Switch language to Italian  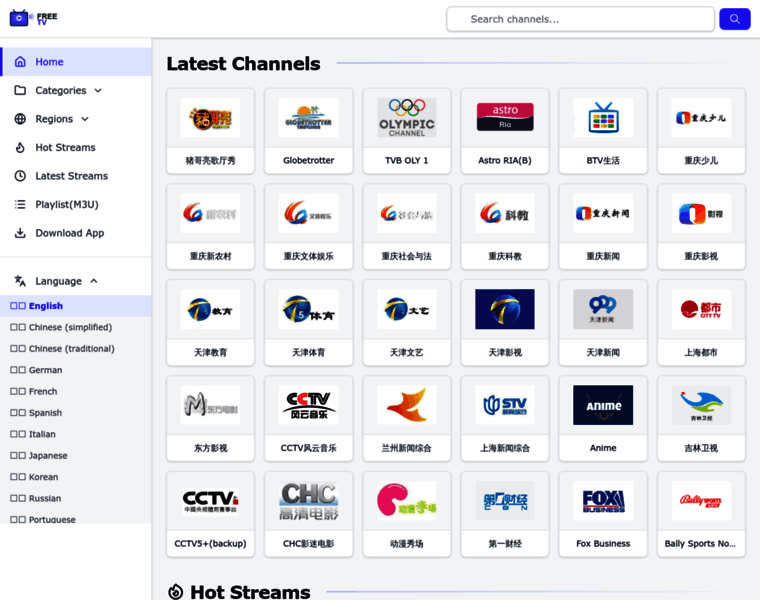pos(76,434)
